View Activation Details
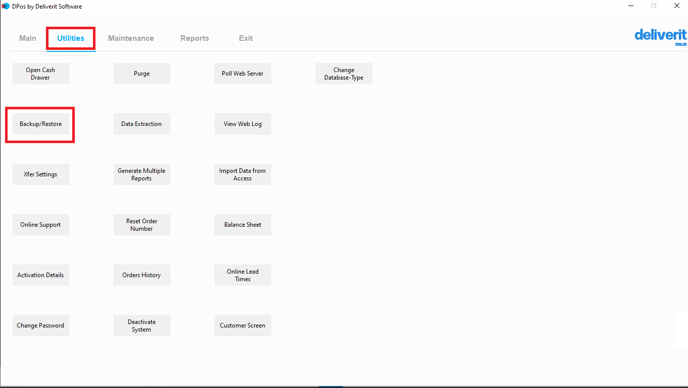The image size is (688, 388). pyautogui.click(x=40, y=275)
